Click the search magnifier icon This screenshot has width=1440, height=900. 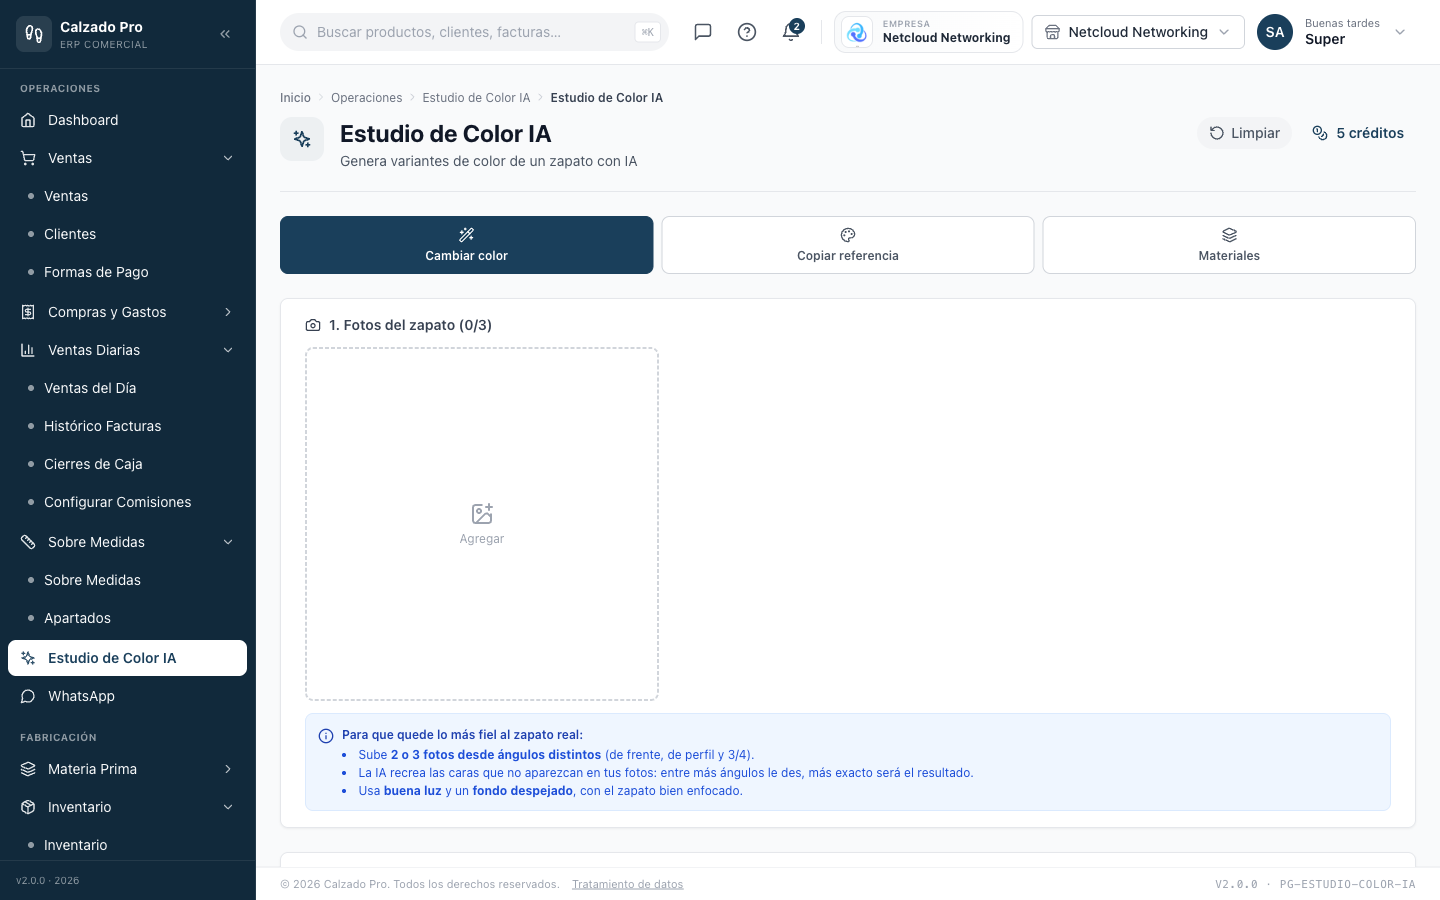[x=300, y=32]
